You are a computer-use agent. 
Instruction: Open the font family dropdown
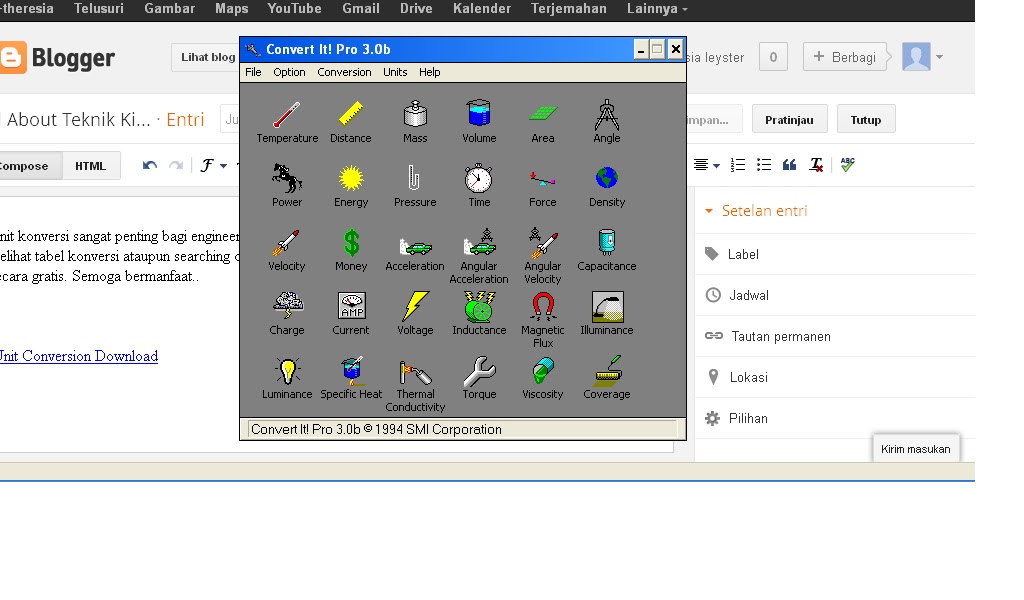pos(214,165)
